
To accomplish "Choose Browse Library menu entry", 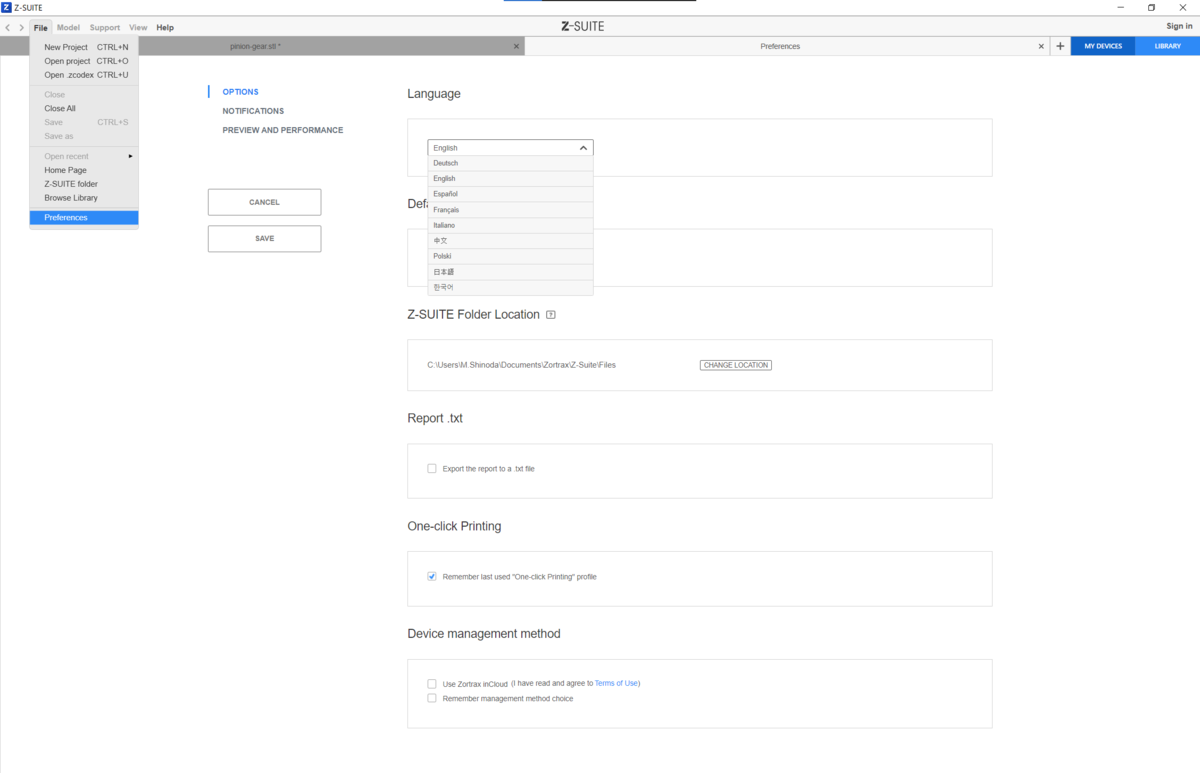I will (84, 198).
